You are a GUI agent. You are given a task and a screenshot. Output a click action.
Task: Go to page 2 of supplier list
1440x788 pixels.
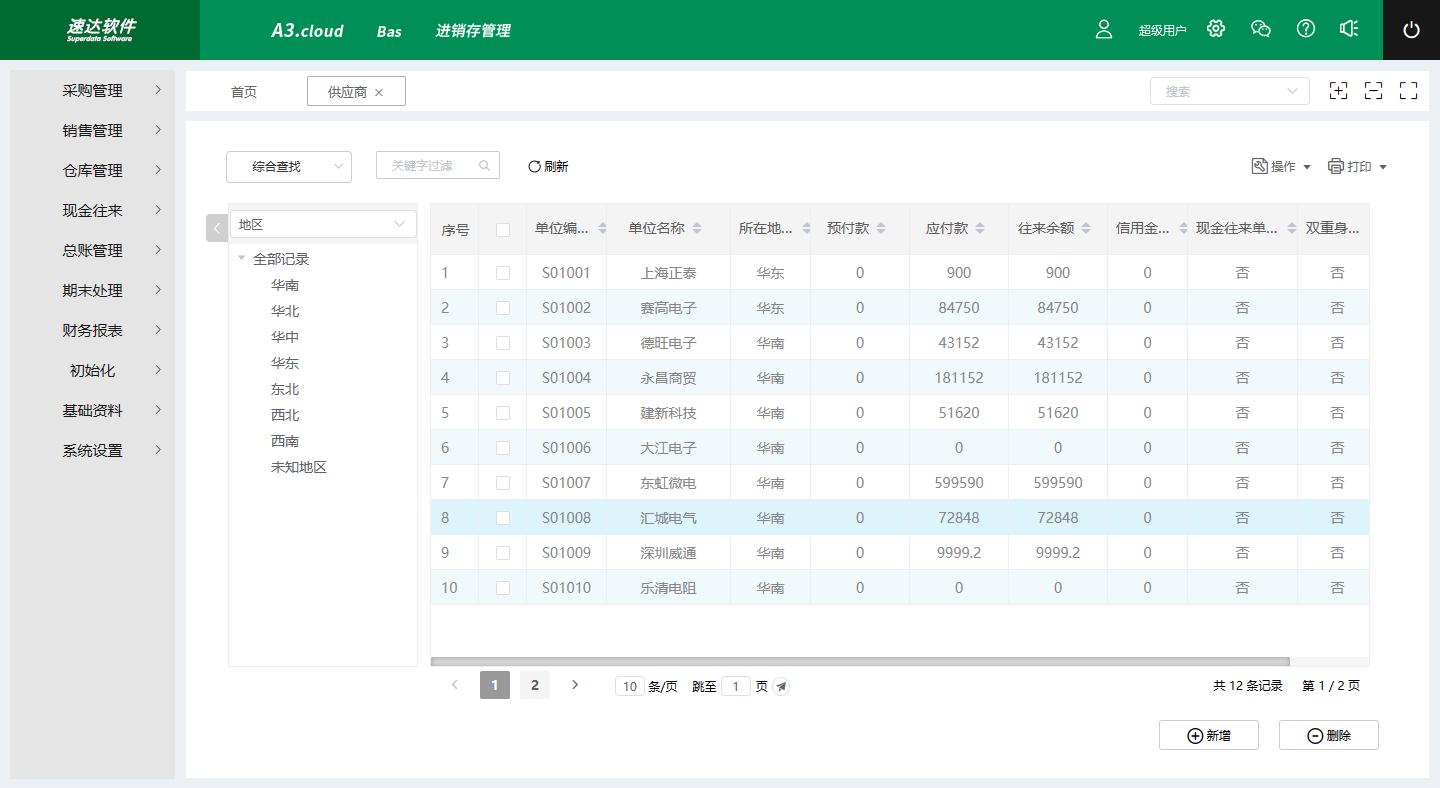[x=534, y=685]
